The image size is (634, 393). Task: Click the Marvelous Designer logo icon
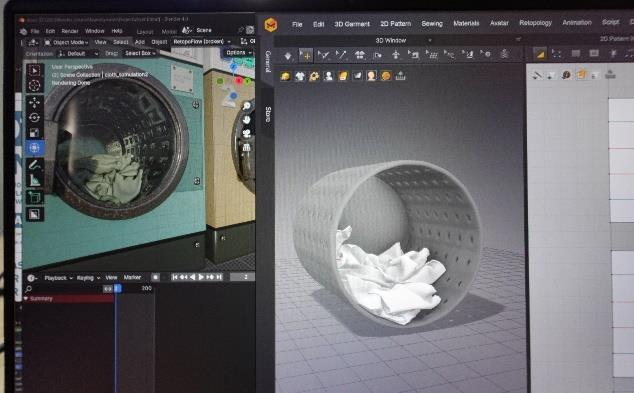271,25
